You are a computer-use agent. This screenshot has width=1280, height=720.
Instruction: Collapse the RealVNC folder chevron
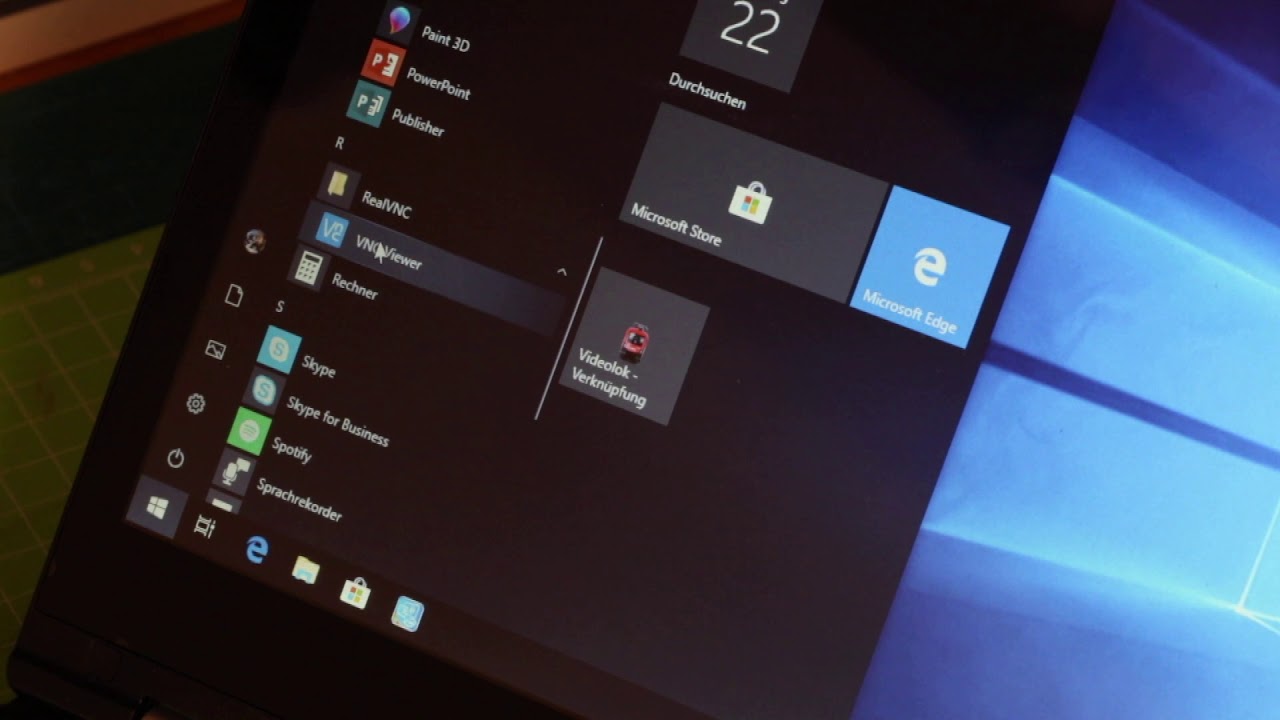[561, 271]
